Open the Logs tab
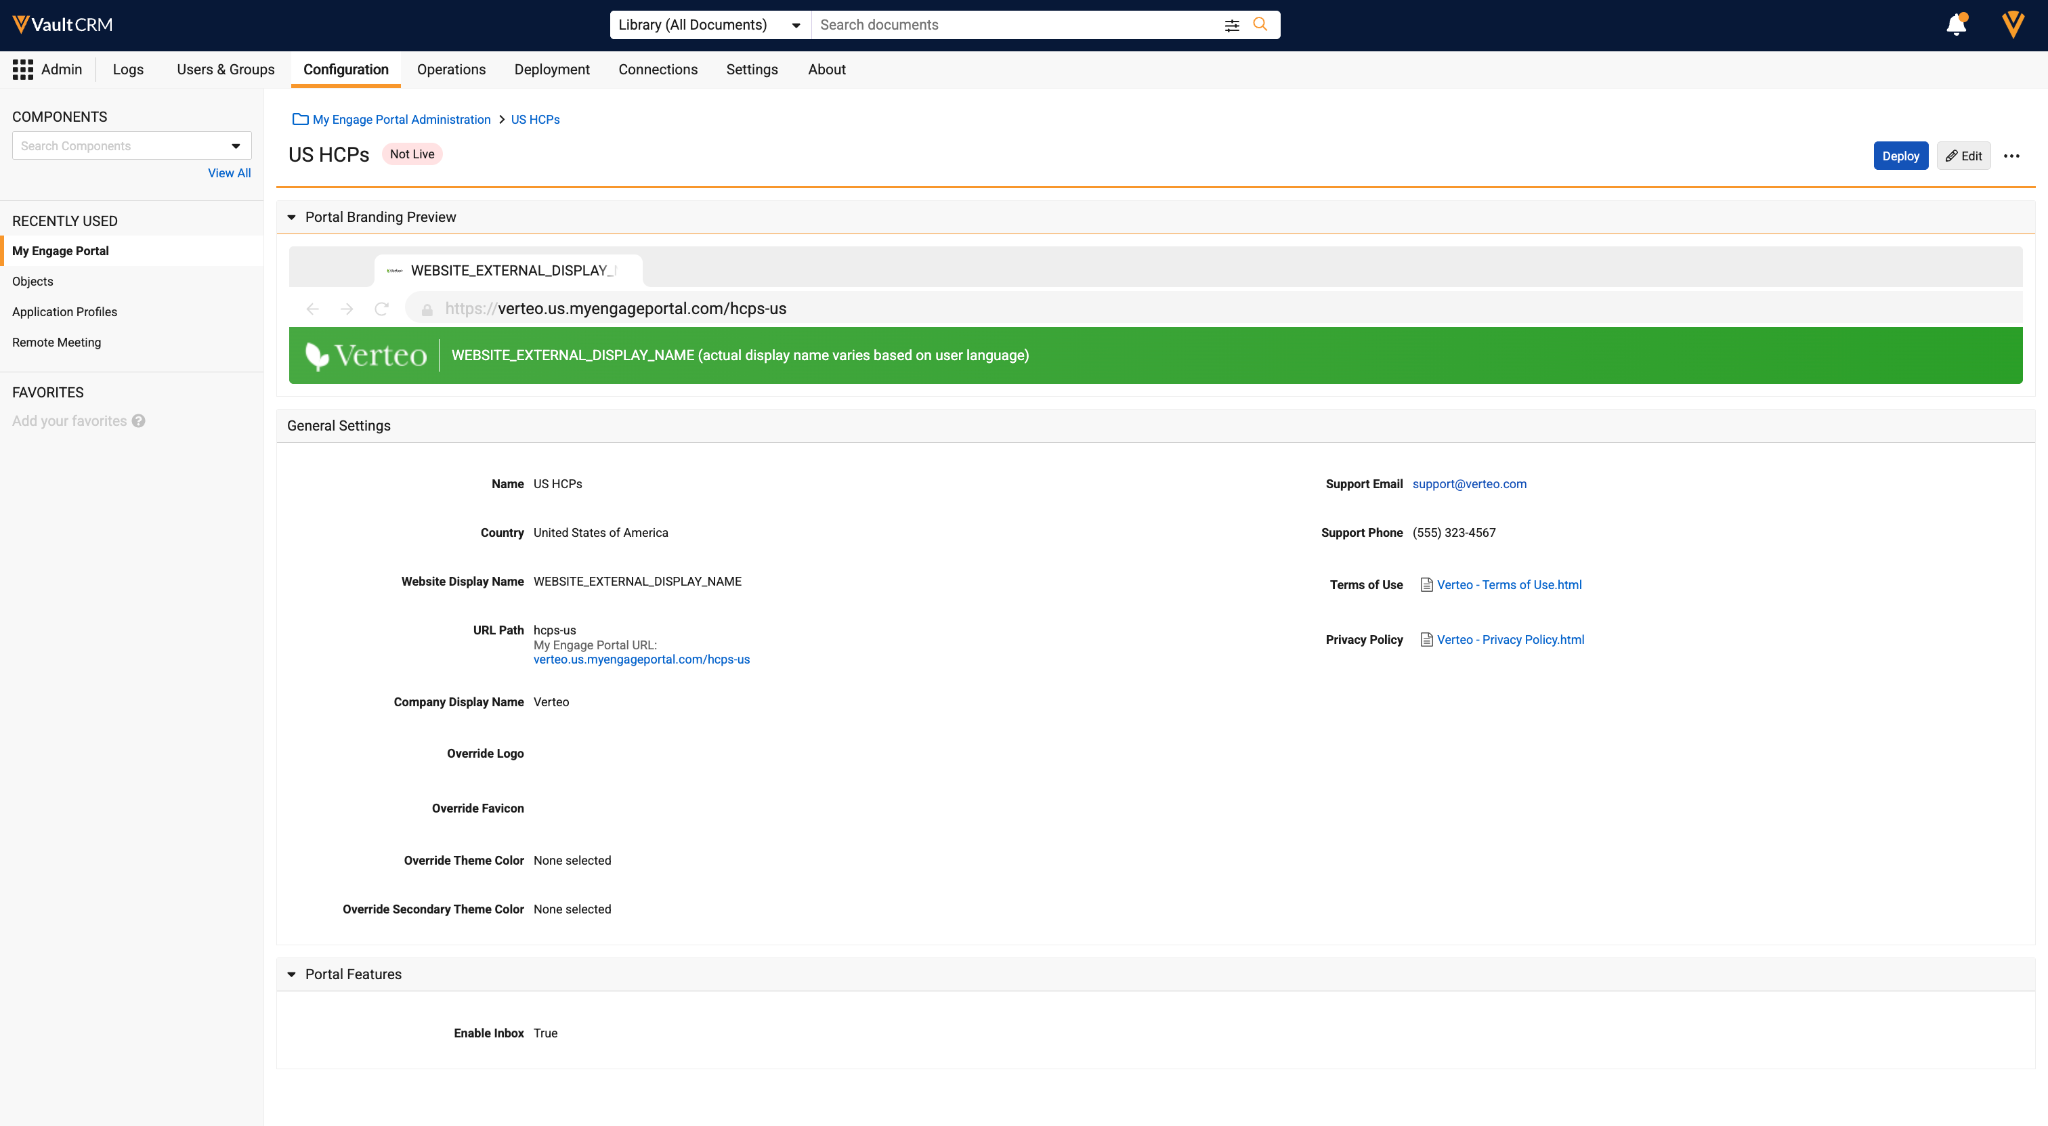2048x1126 pixels. [128, 69]
